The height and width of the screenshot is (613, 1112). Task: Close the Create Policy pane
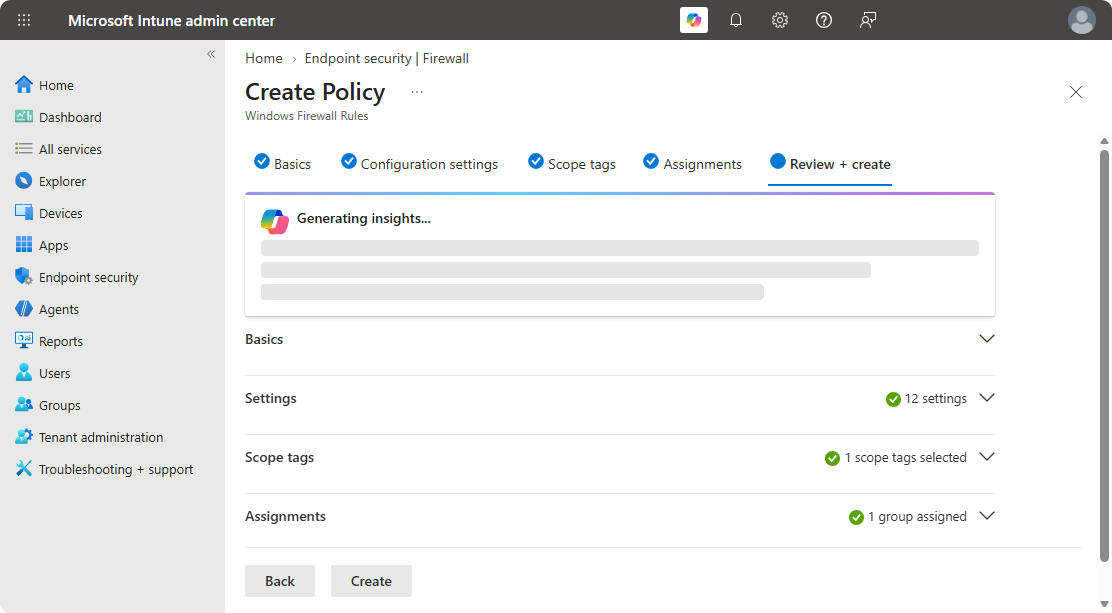pyautogui.click(x=1075, y=92)
